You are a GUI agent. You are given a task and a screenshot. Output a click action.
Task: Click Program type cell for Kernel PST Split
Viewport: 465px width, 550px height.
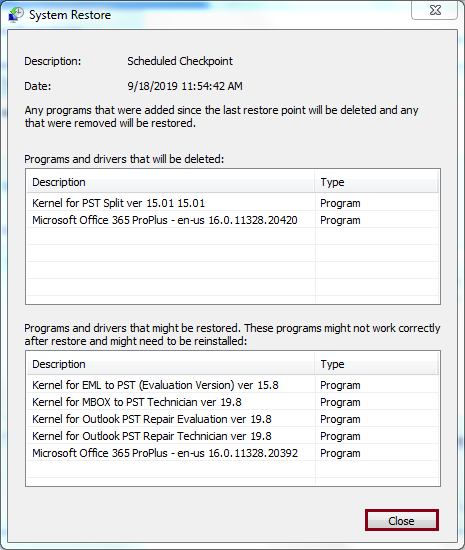tap(340, 203)
